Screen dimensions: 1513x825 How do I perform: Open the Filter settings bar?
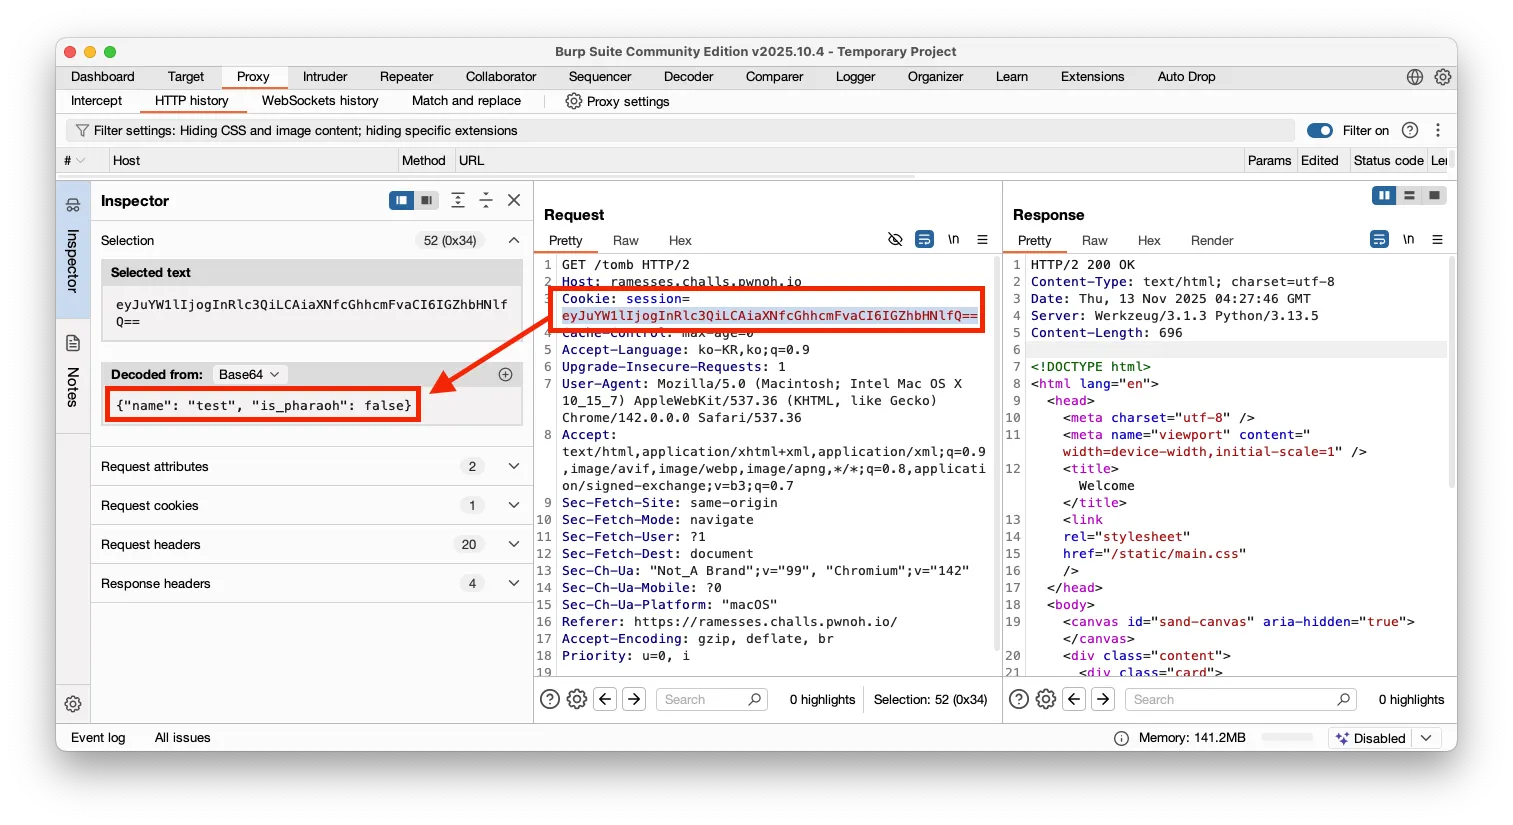(680, 130)
